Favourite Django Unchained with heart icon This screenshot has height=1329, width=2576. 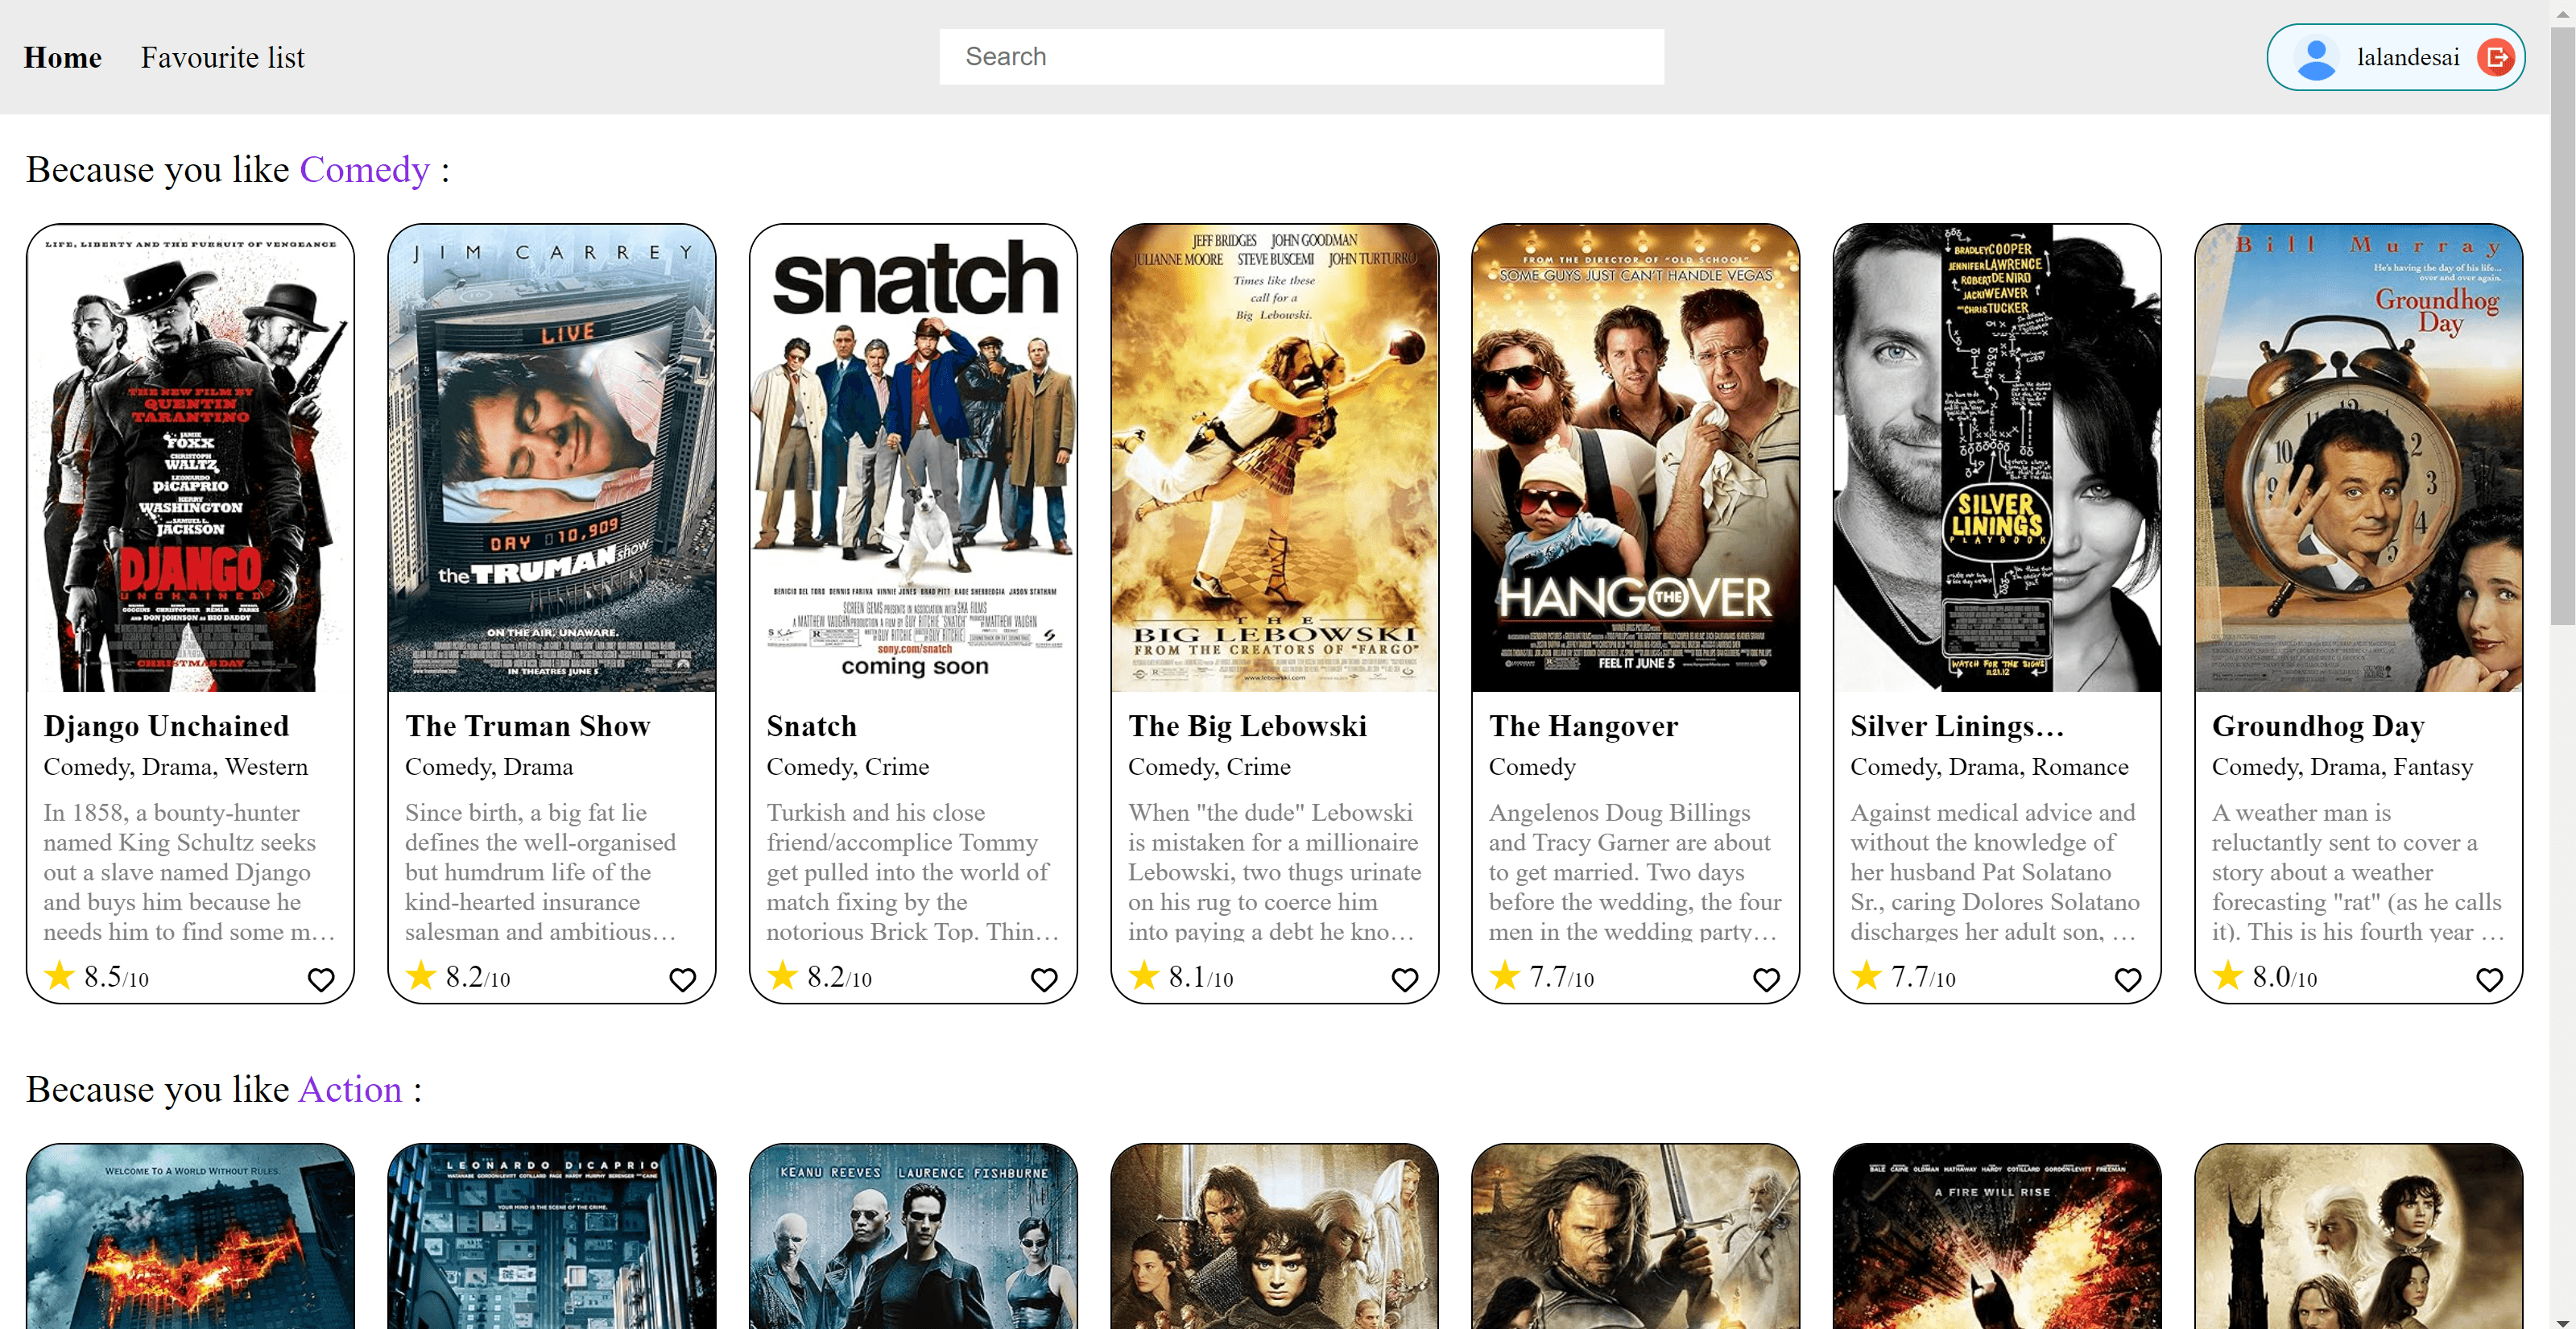click(320, 979)
